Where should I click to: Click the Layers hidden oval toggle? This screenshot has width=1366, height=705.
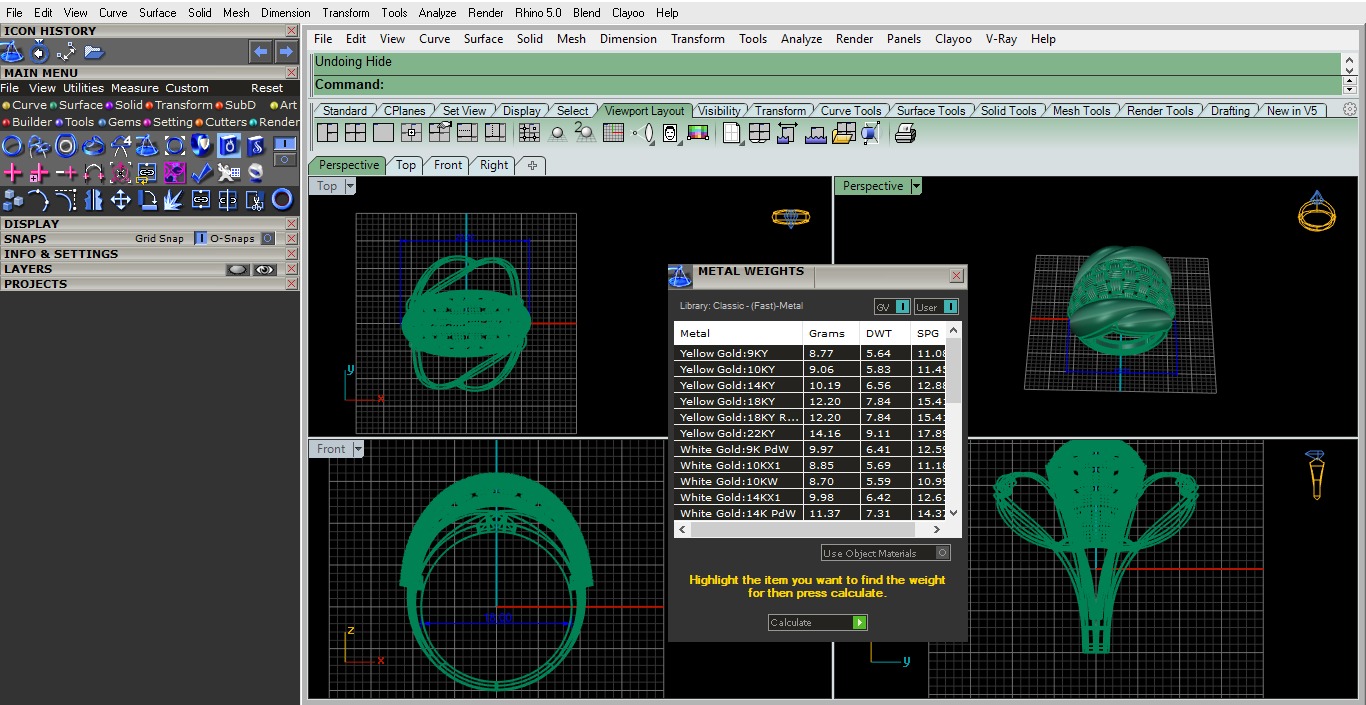[238, 269]
